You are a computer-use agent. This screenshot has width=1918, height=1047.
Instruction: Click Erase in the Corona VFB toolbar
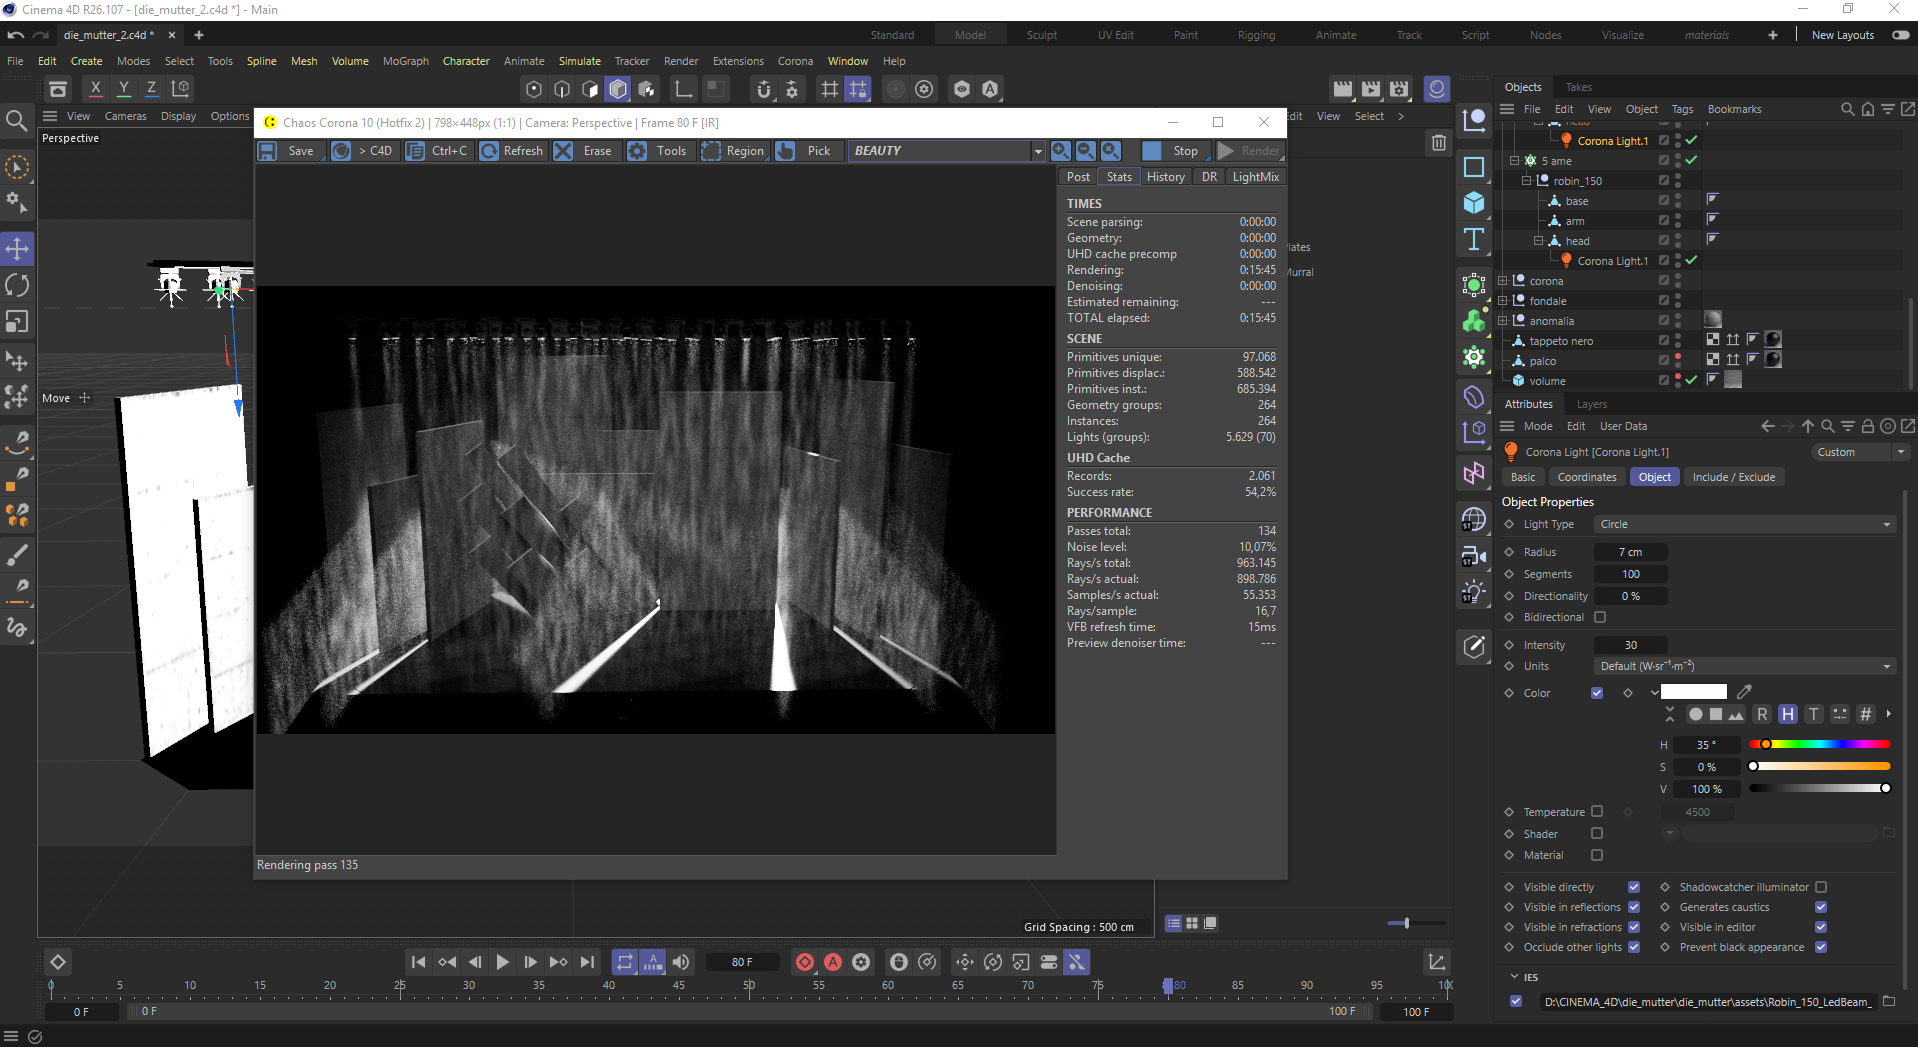584,151
